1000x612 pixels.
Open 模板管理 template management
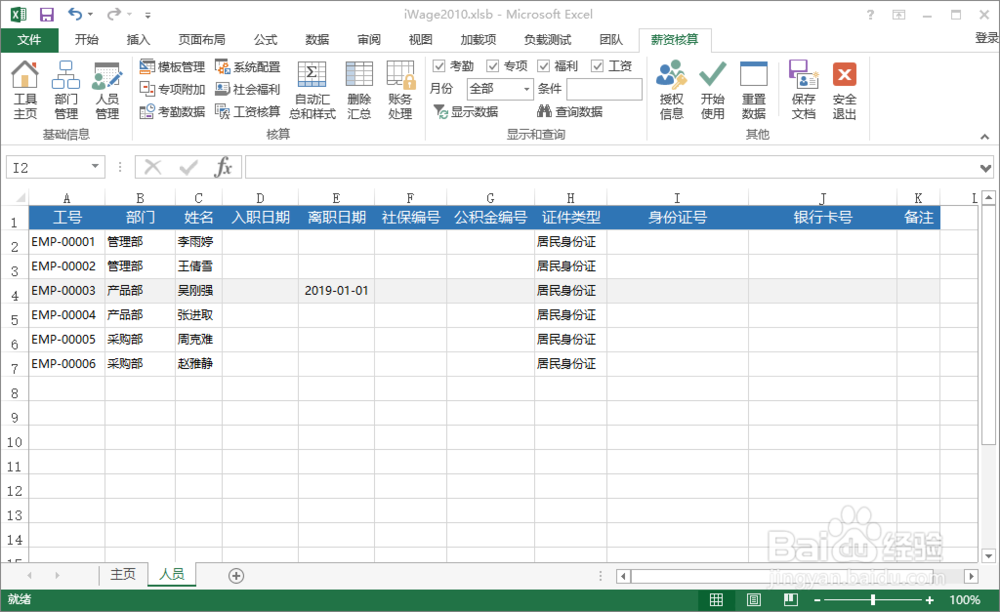click(172, 66)
